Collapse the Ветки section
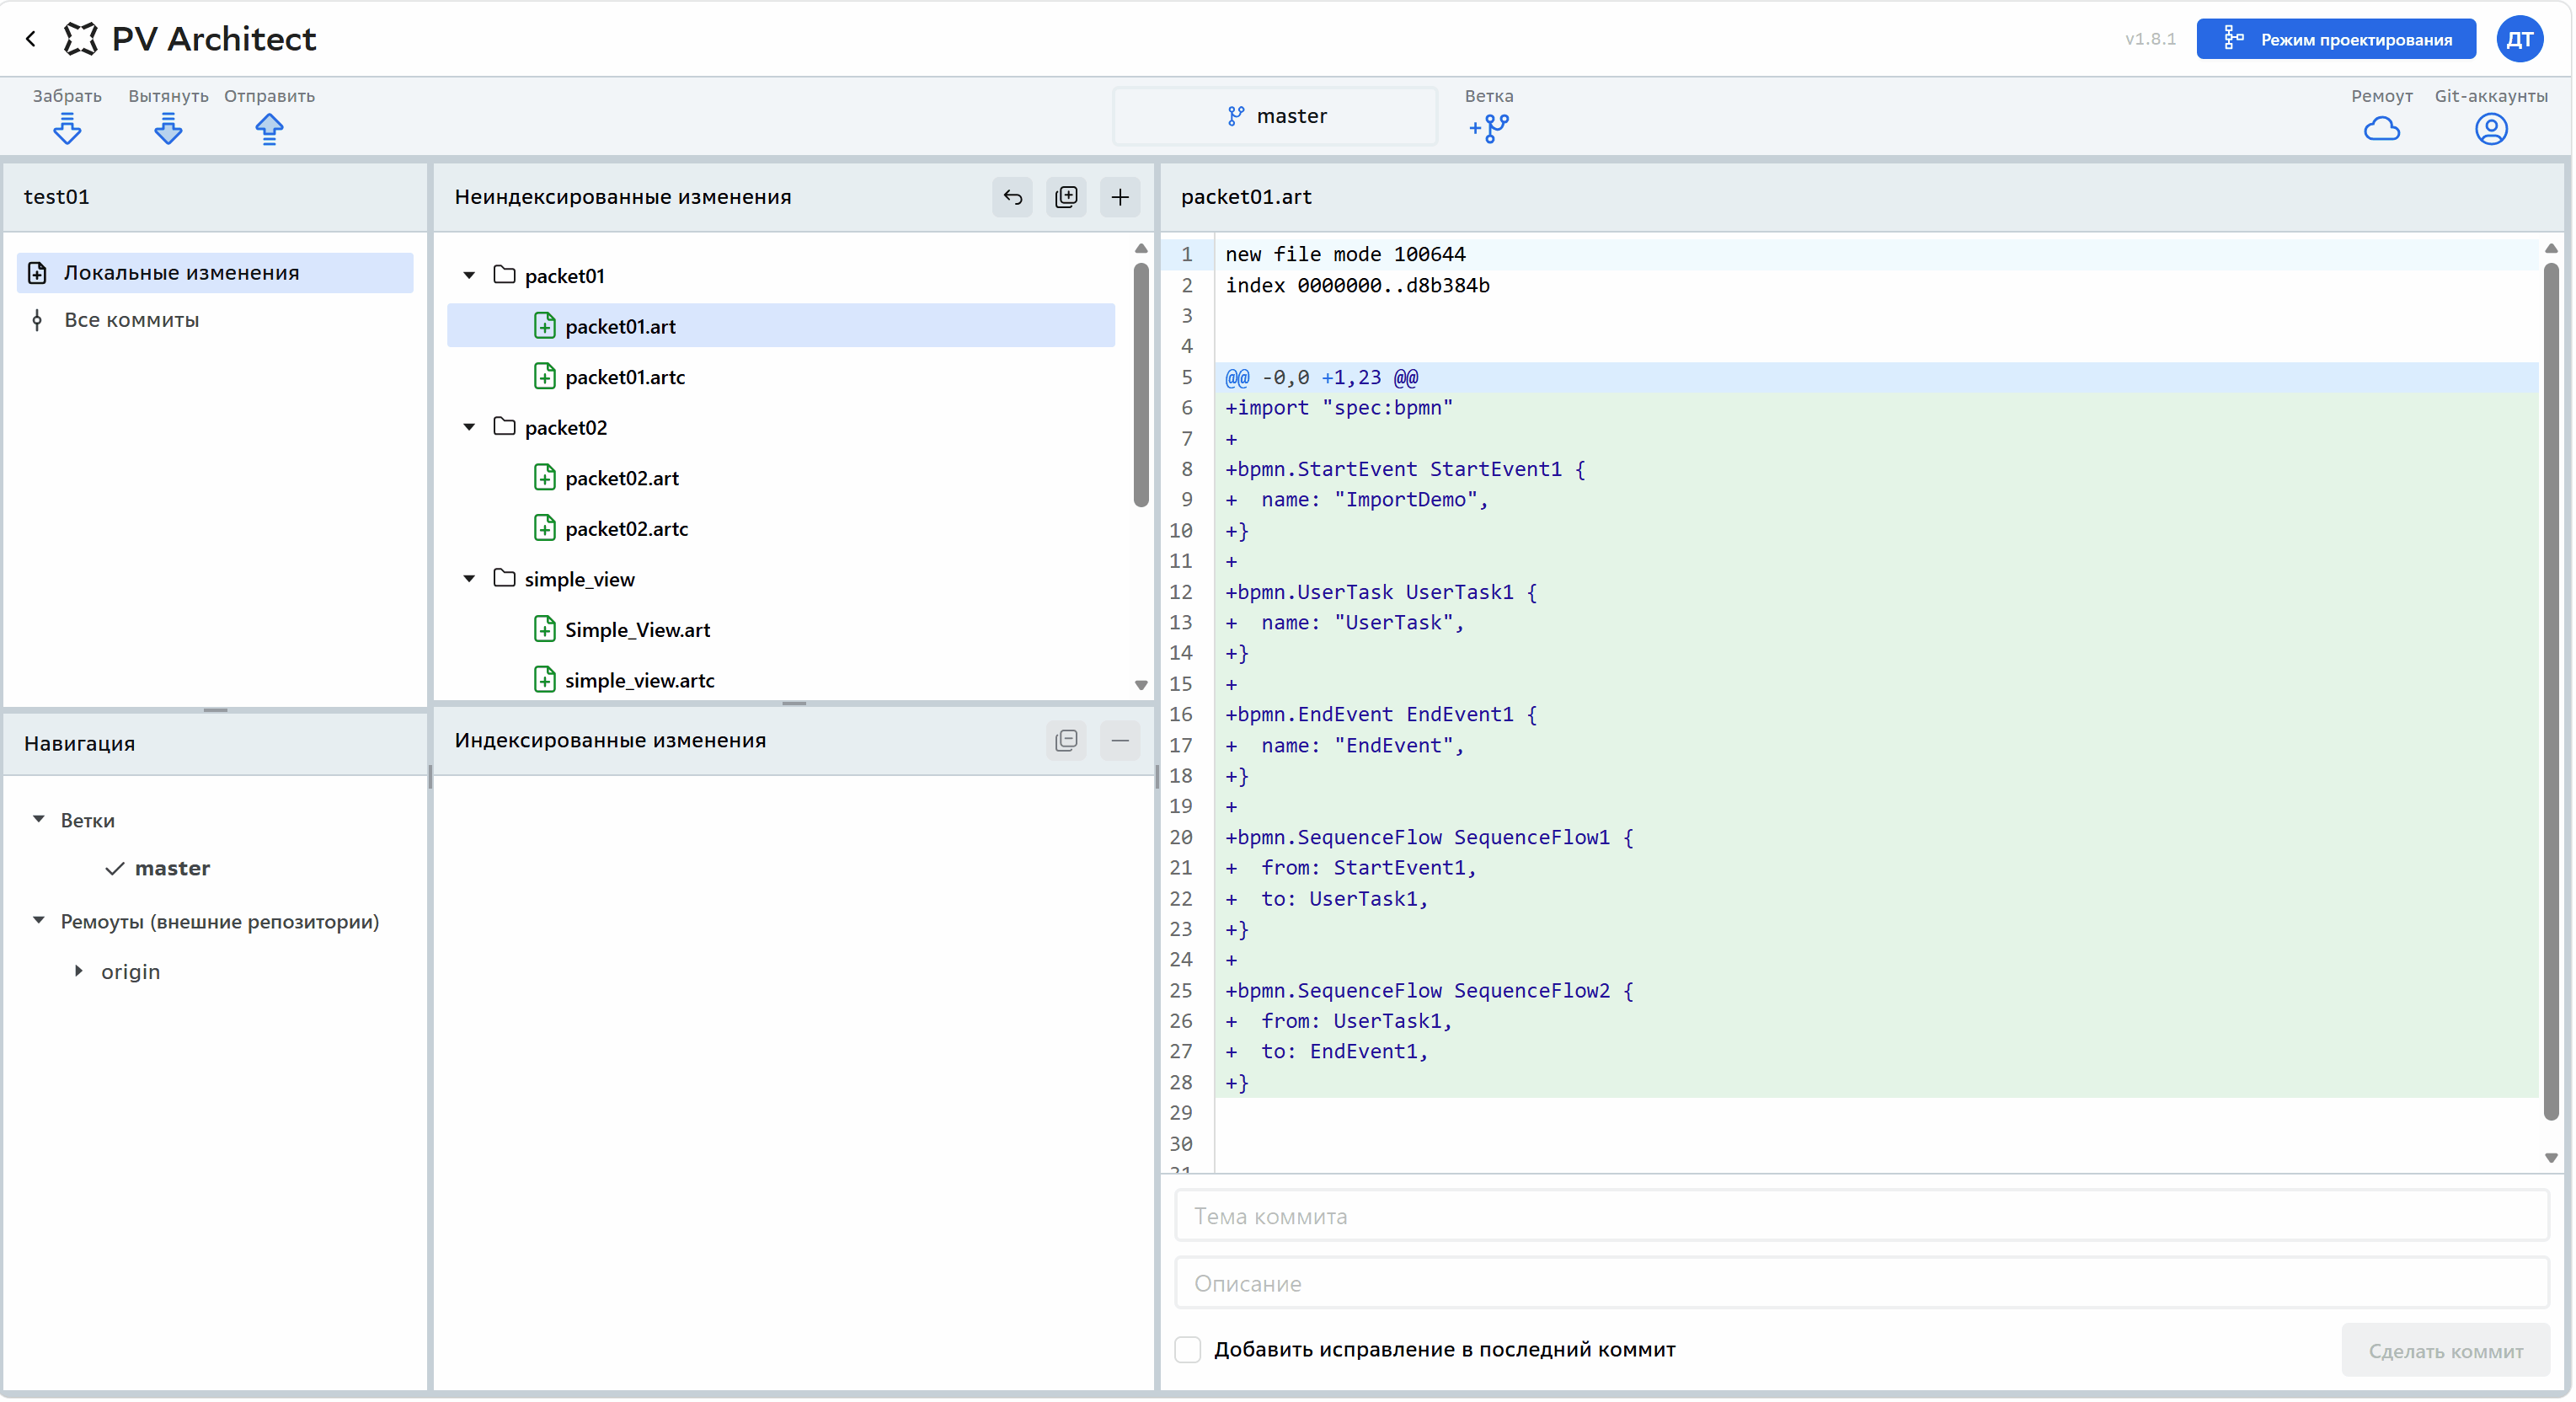Screen dimensions: 2576x1402 coord(38,820)
